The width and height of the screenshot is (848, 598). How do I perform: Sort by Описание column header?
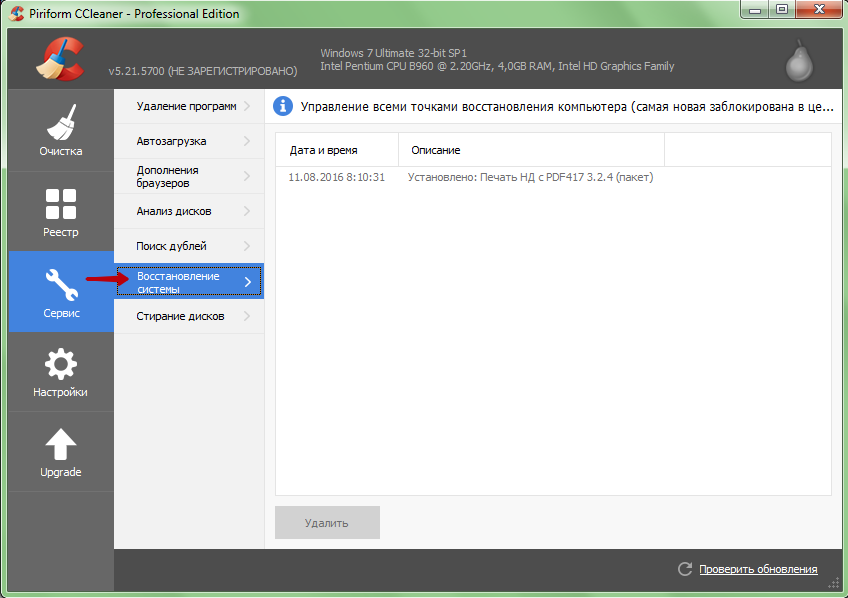click(x=531, y=150)
